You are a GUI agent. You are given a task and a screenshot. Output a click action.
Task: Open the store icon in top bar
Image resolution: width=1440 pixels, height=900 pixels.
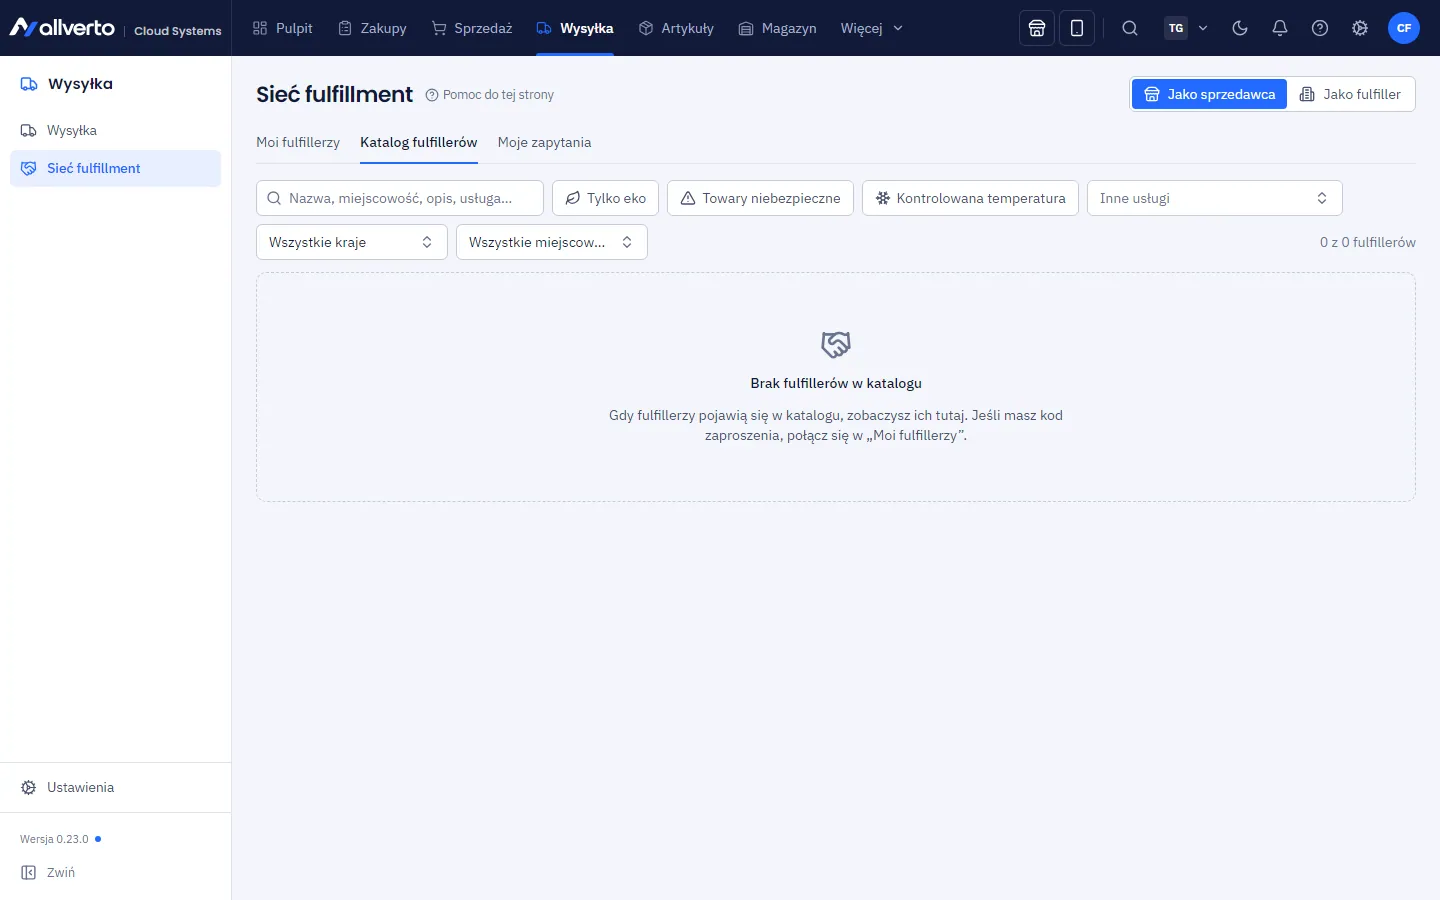1037,28
